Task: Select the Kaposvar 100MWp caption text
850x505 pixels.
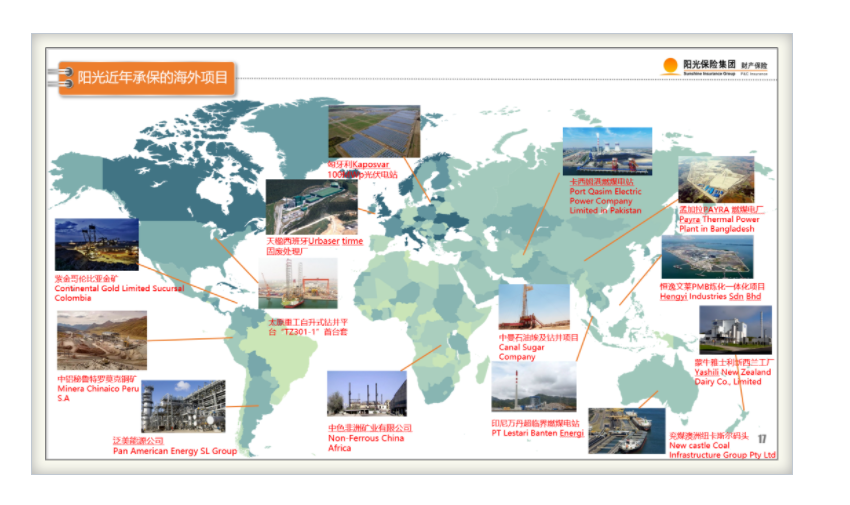Action: [x=362, y=170]
